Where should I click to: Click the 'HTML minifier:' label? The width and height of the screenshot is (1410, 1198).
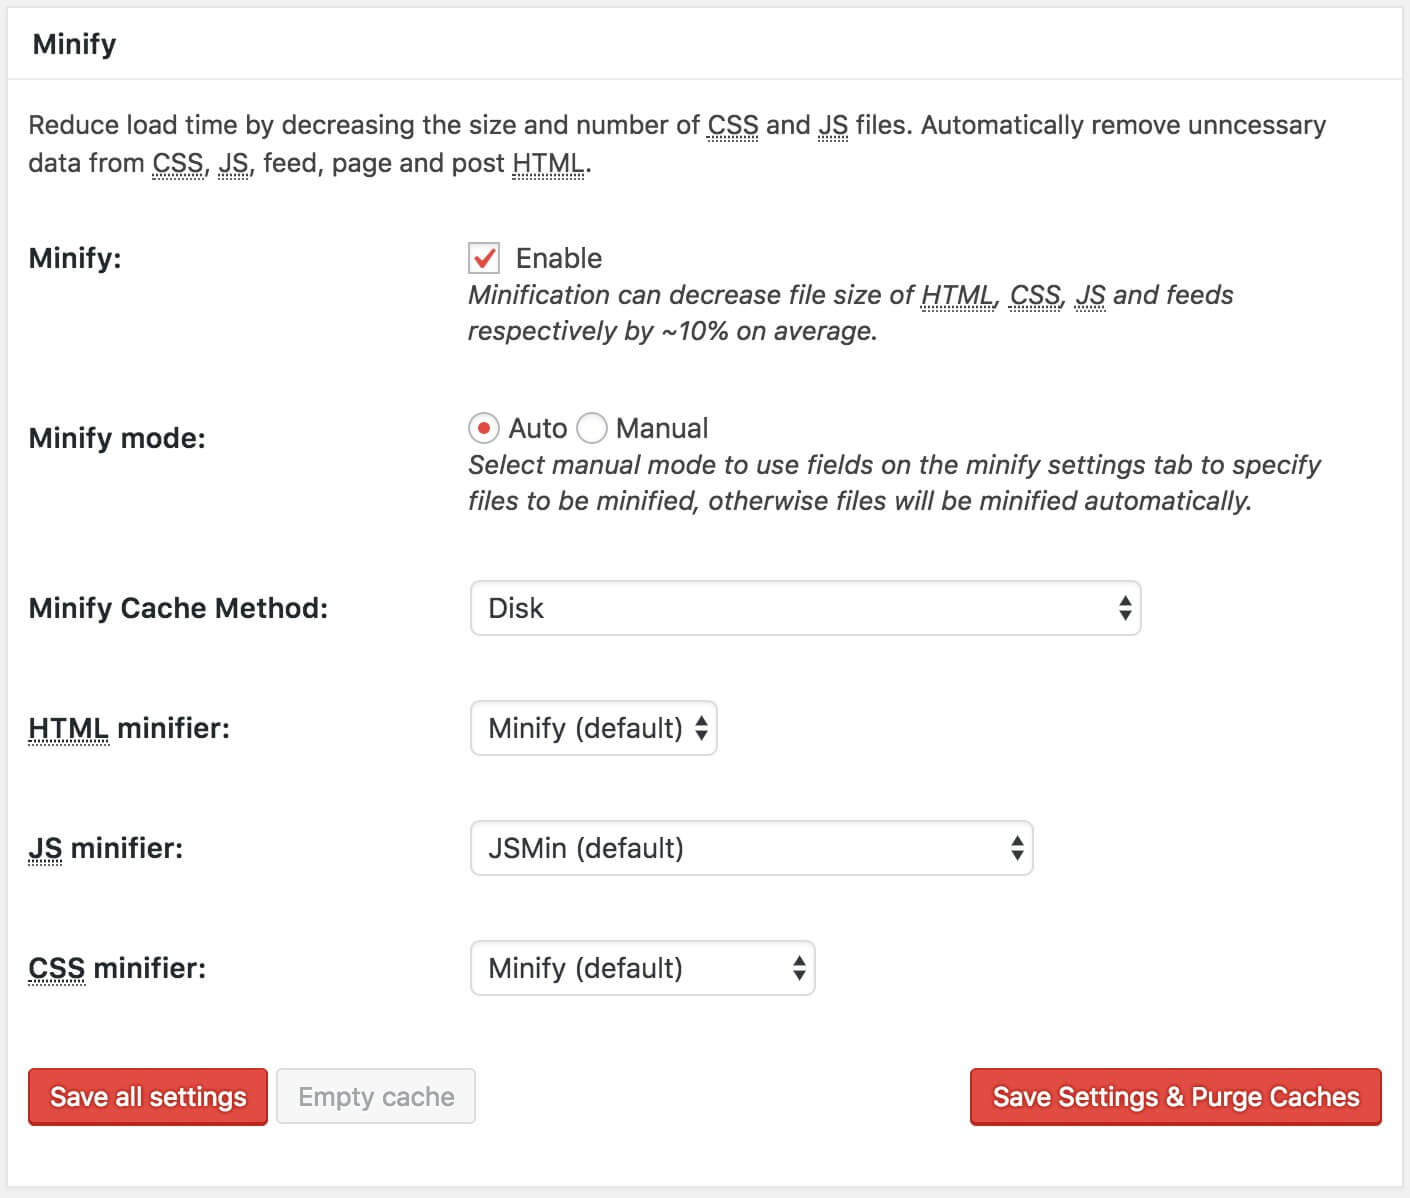(x=129, y=728)
